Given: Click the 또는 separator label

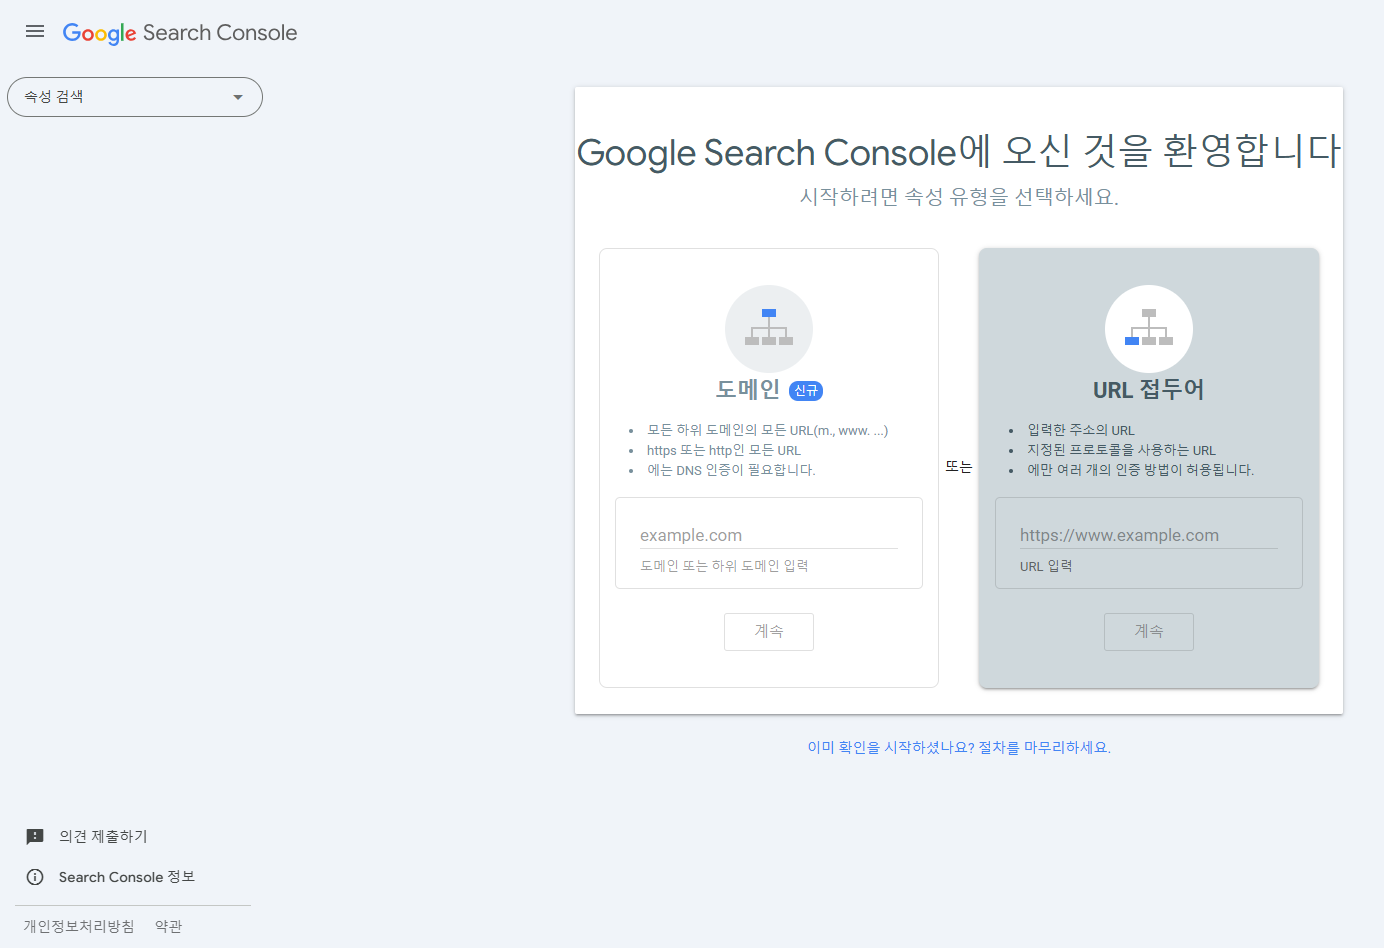Looking at the screenshot, I should [959, 467].
